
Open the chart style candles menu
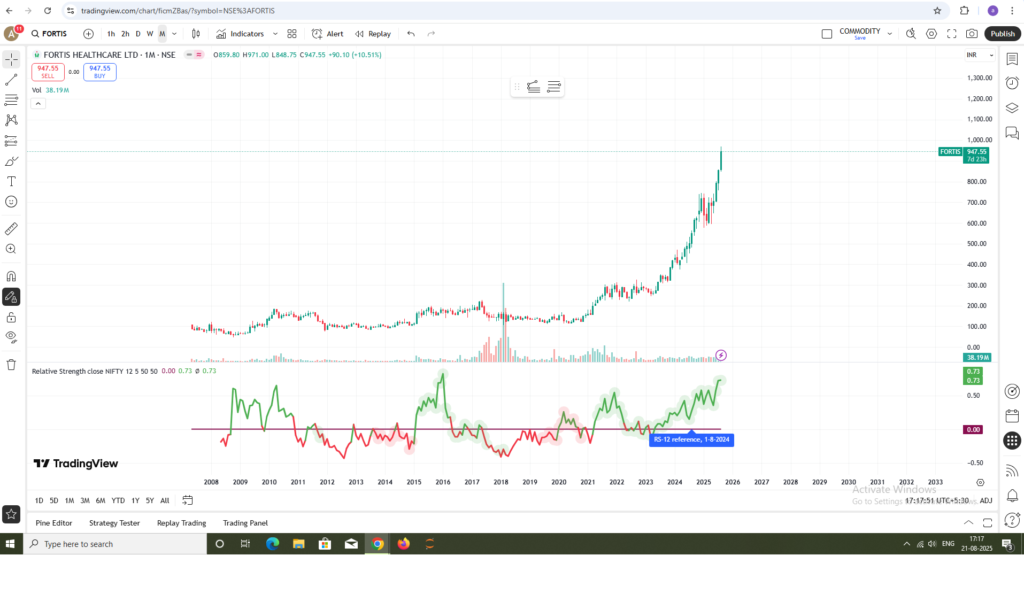pyautogui.click(x=195, y=34)
